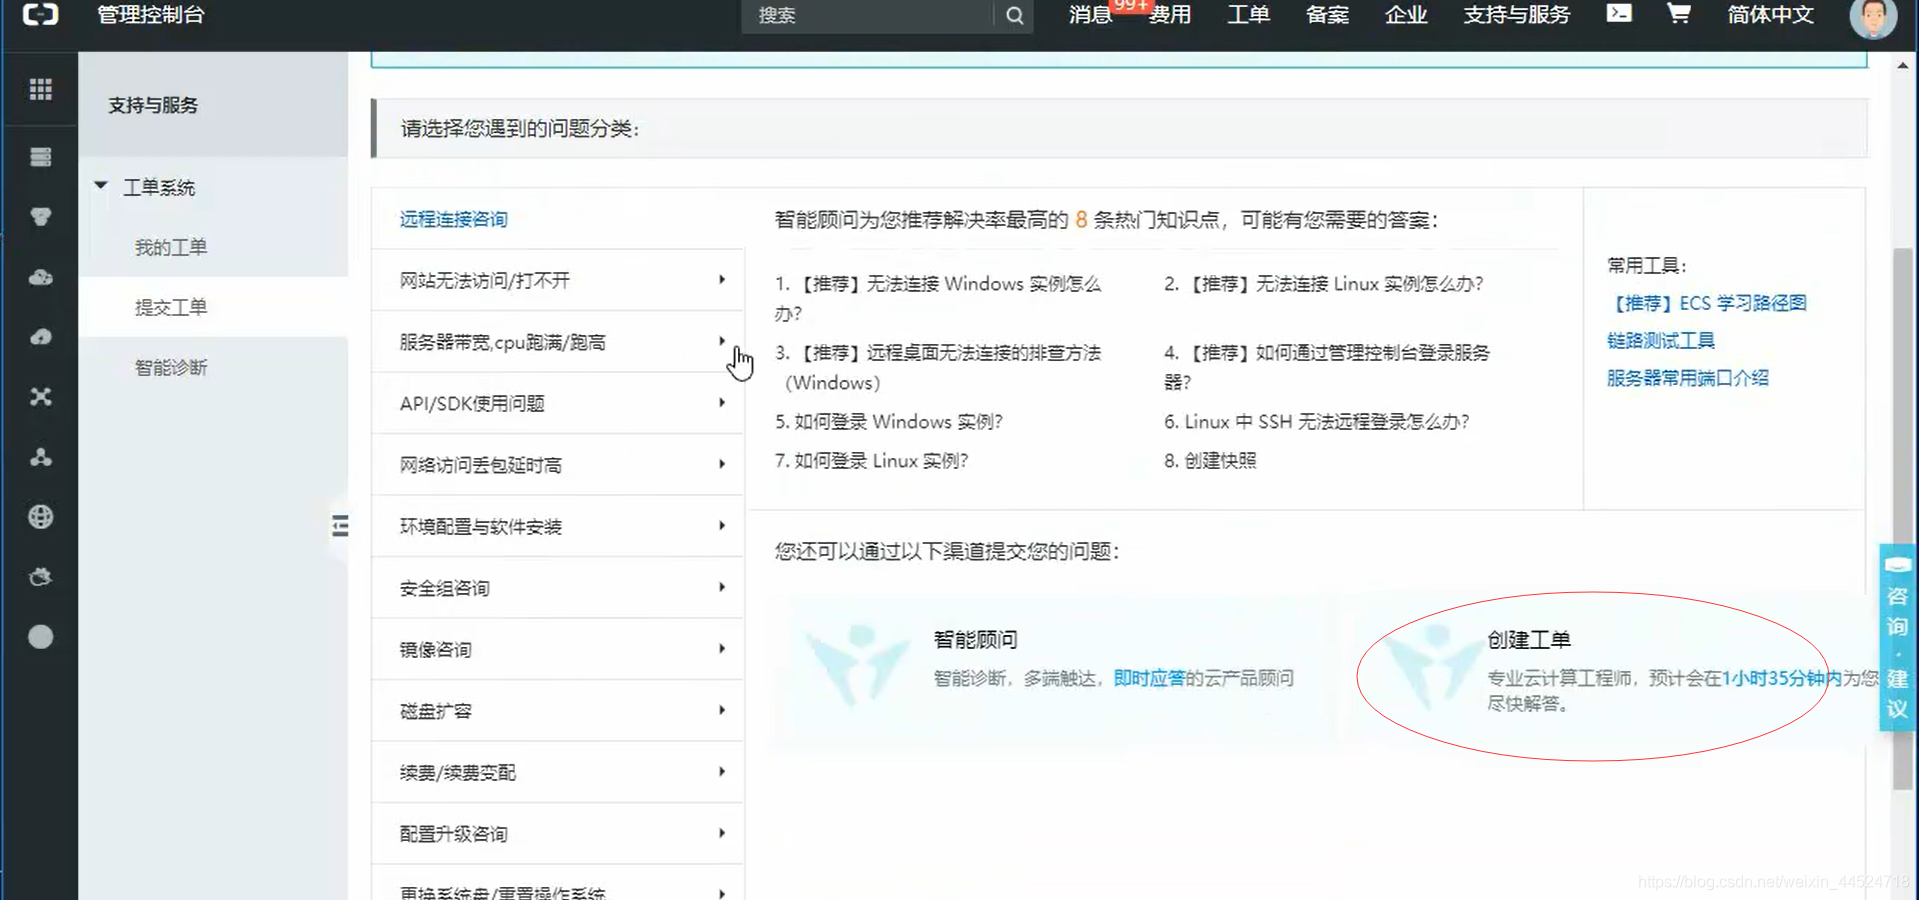Expand 续费/续费变配 category
Viewport: 1919px width, 900px height.
[x=557, y=773]
